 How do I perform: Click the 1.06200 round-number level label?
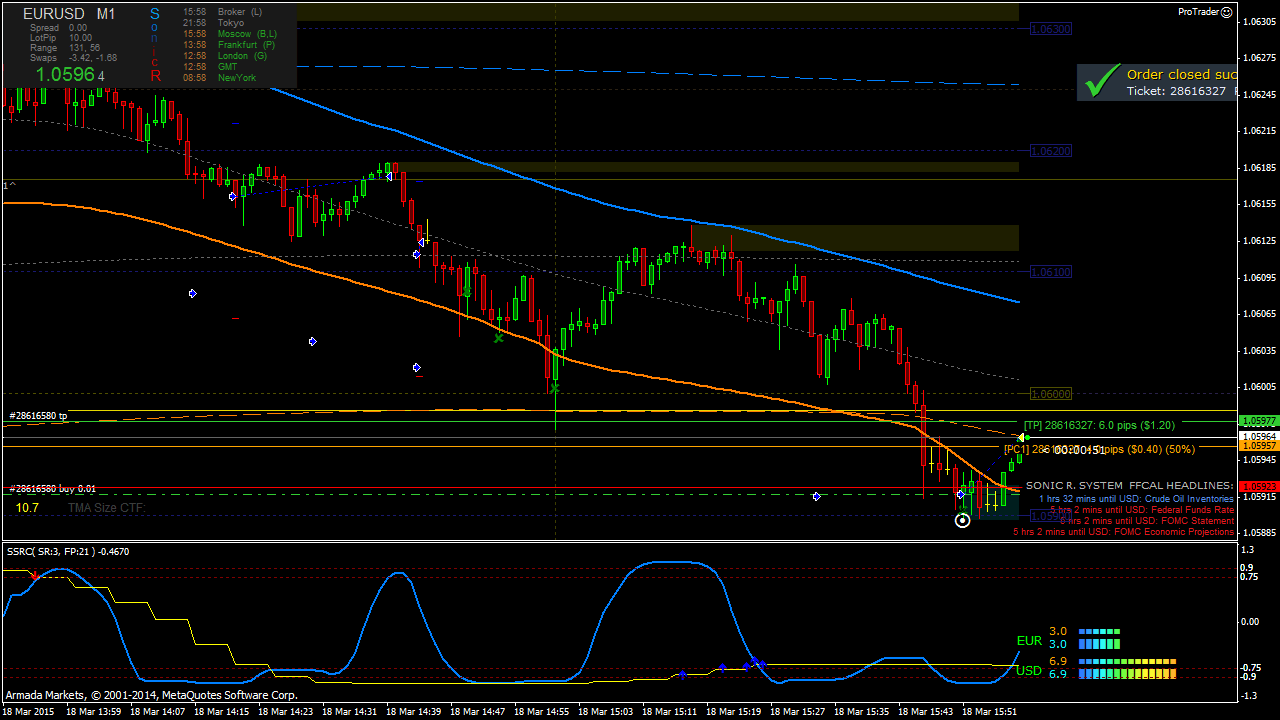1050,151
